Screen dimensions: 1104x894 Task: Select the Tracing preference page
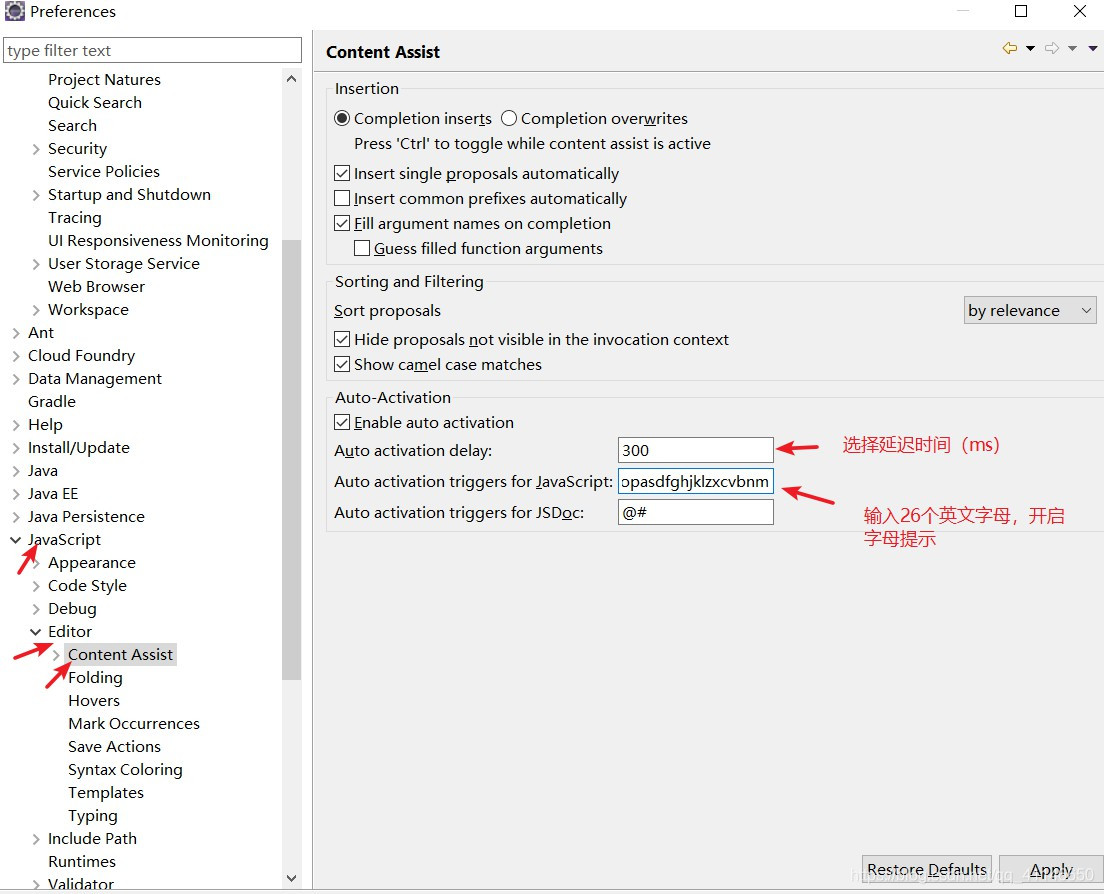click(75, 218)
